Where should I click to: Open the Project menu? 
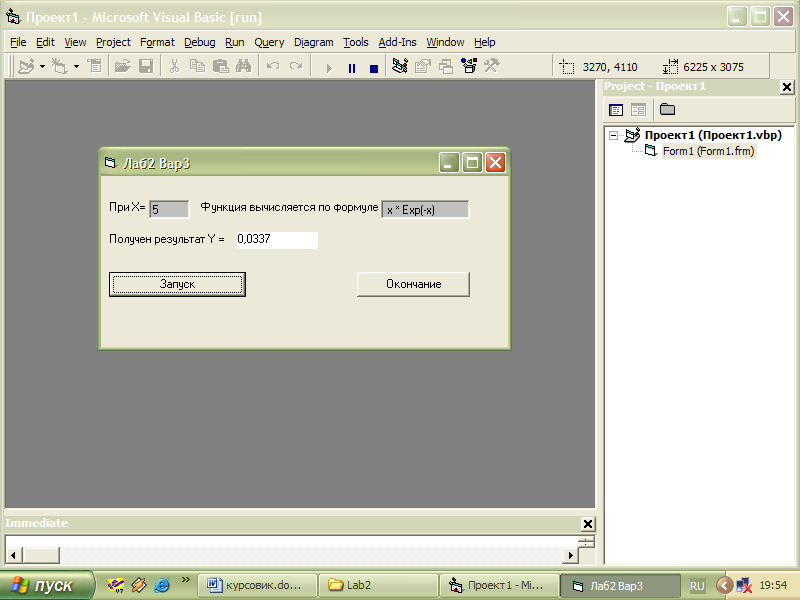coord(113,42)
